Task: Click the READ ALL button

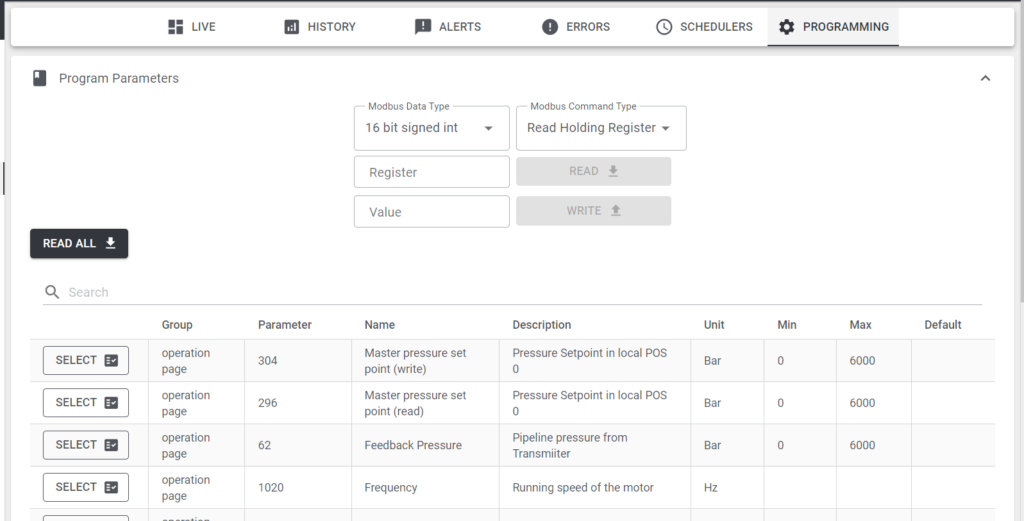Action: point(79,244)
